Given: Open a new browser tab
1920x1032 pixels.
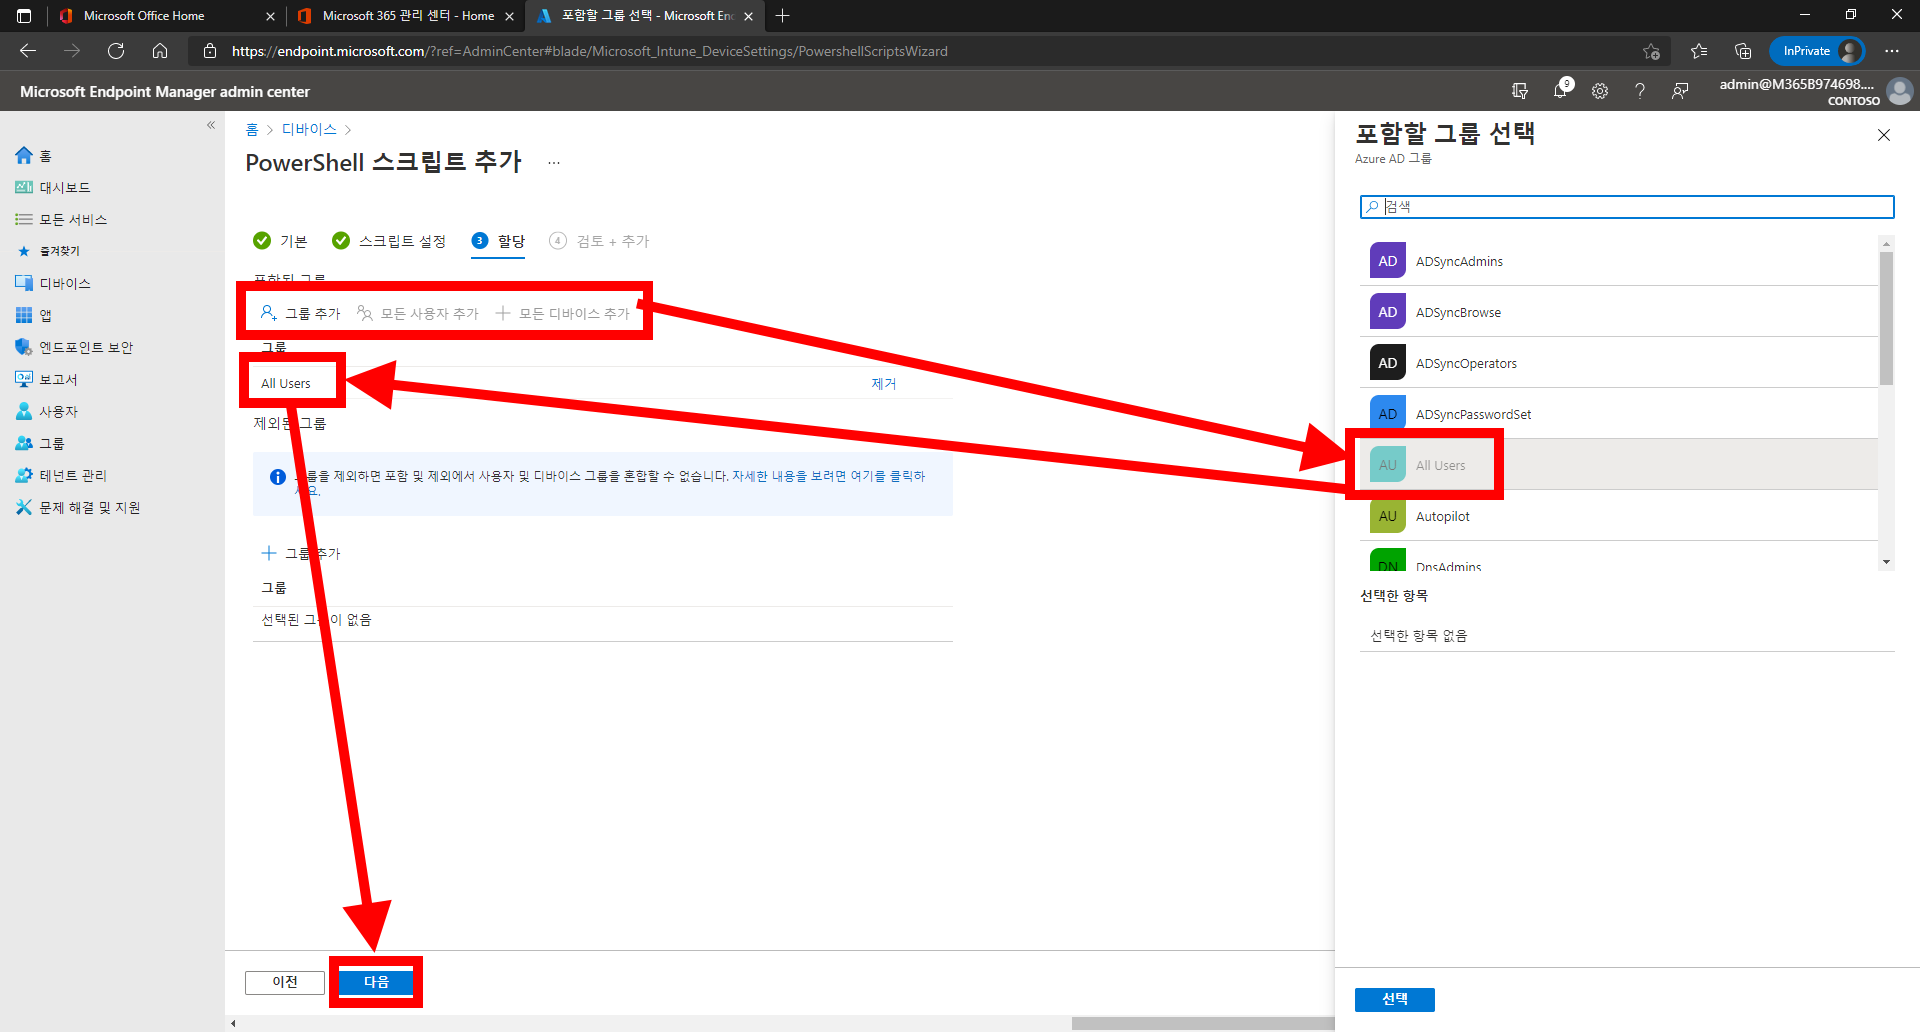Looking at the screenshot, I should coord(782,16).
